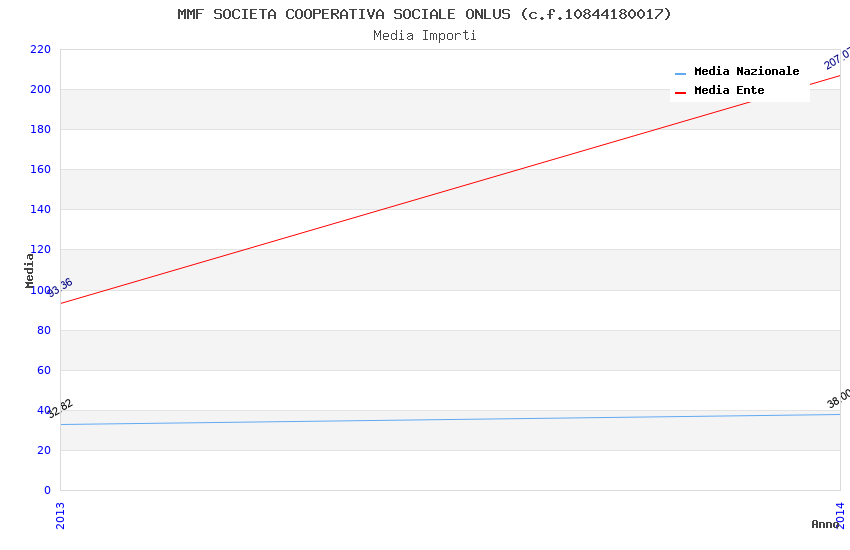Click the blue Media Nazionale legend swatch
This screenshot has height=550, width=850.
point(680,73)
